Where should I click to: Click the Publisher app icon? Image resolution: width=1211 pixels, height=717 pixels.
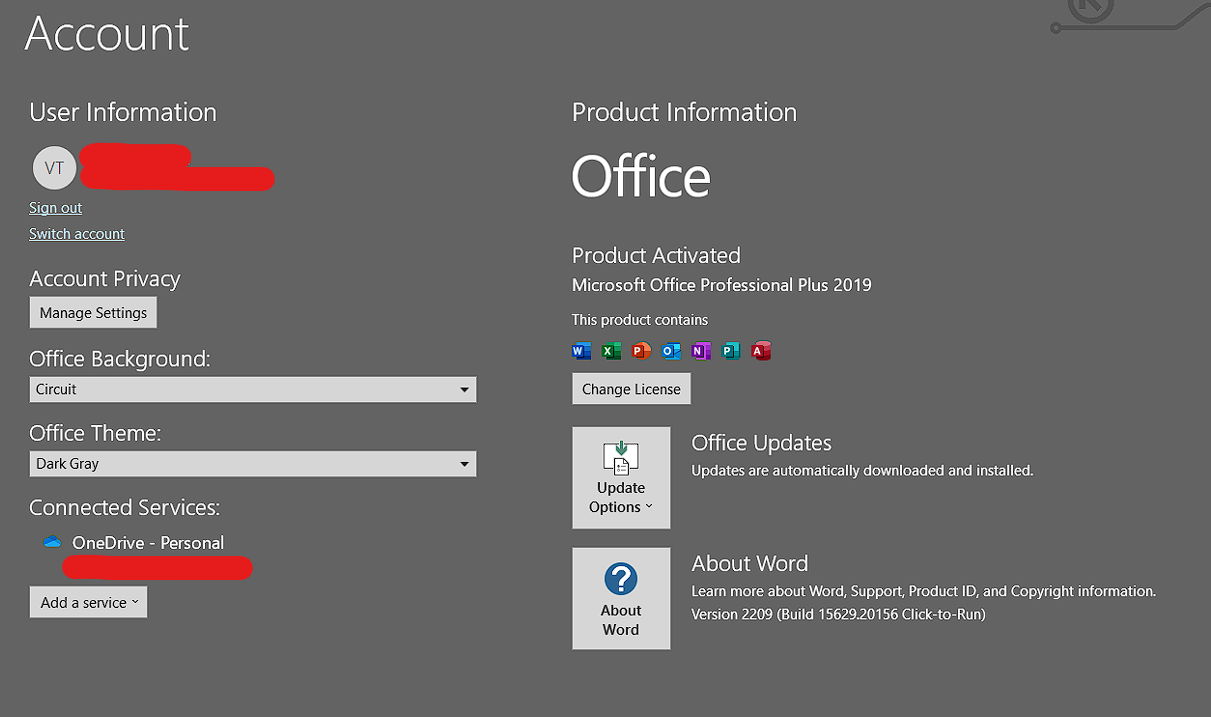(x=731, y=350)
